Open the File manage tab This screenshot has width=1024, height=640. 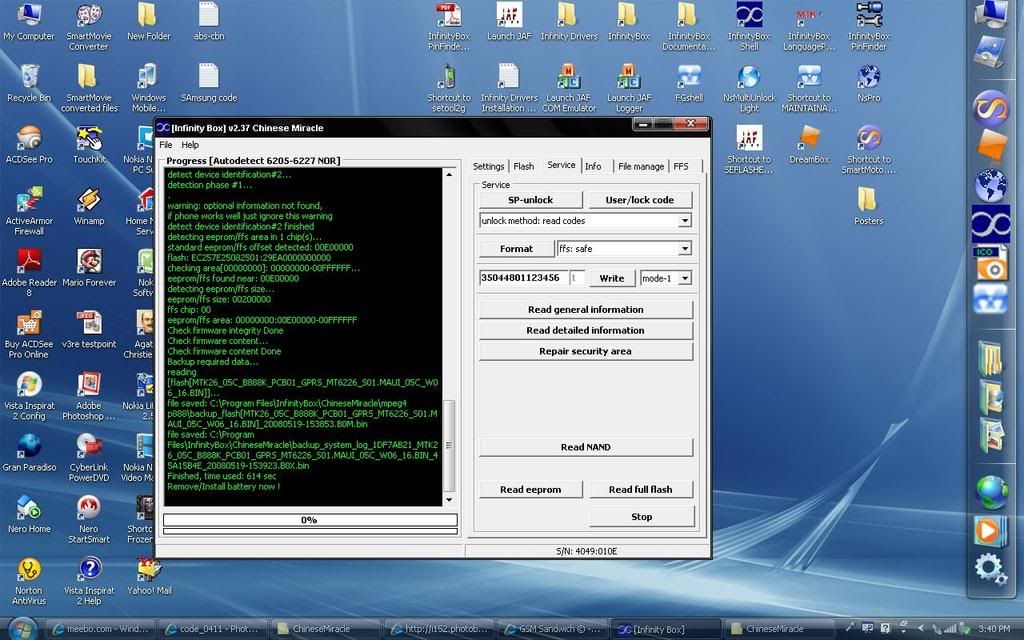[x=641, y=167]
